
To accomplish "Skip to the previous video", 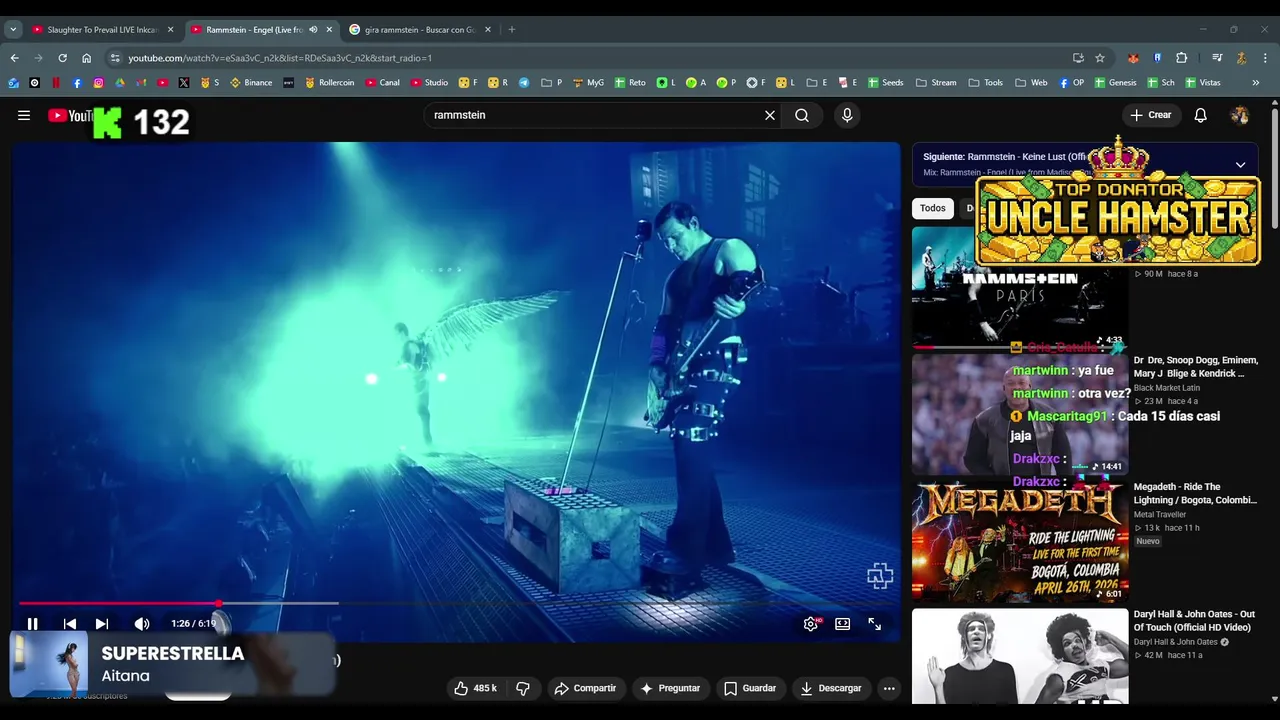I will pyautogui.click(x=69, y=624).
